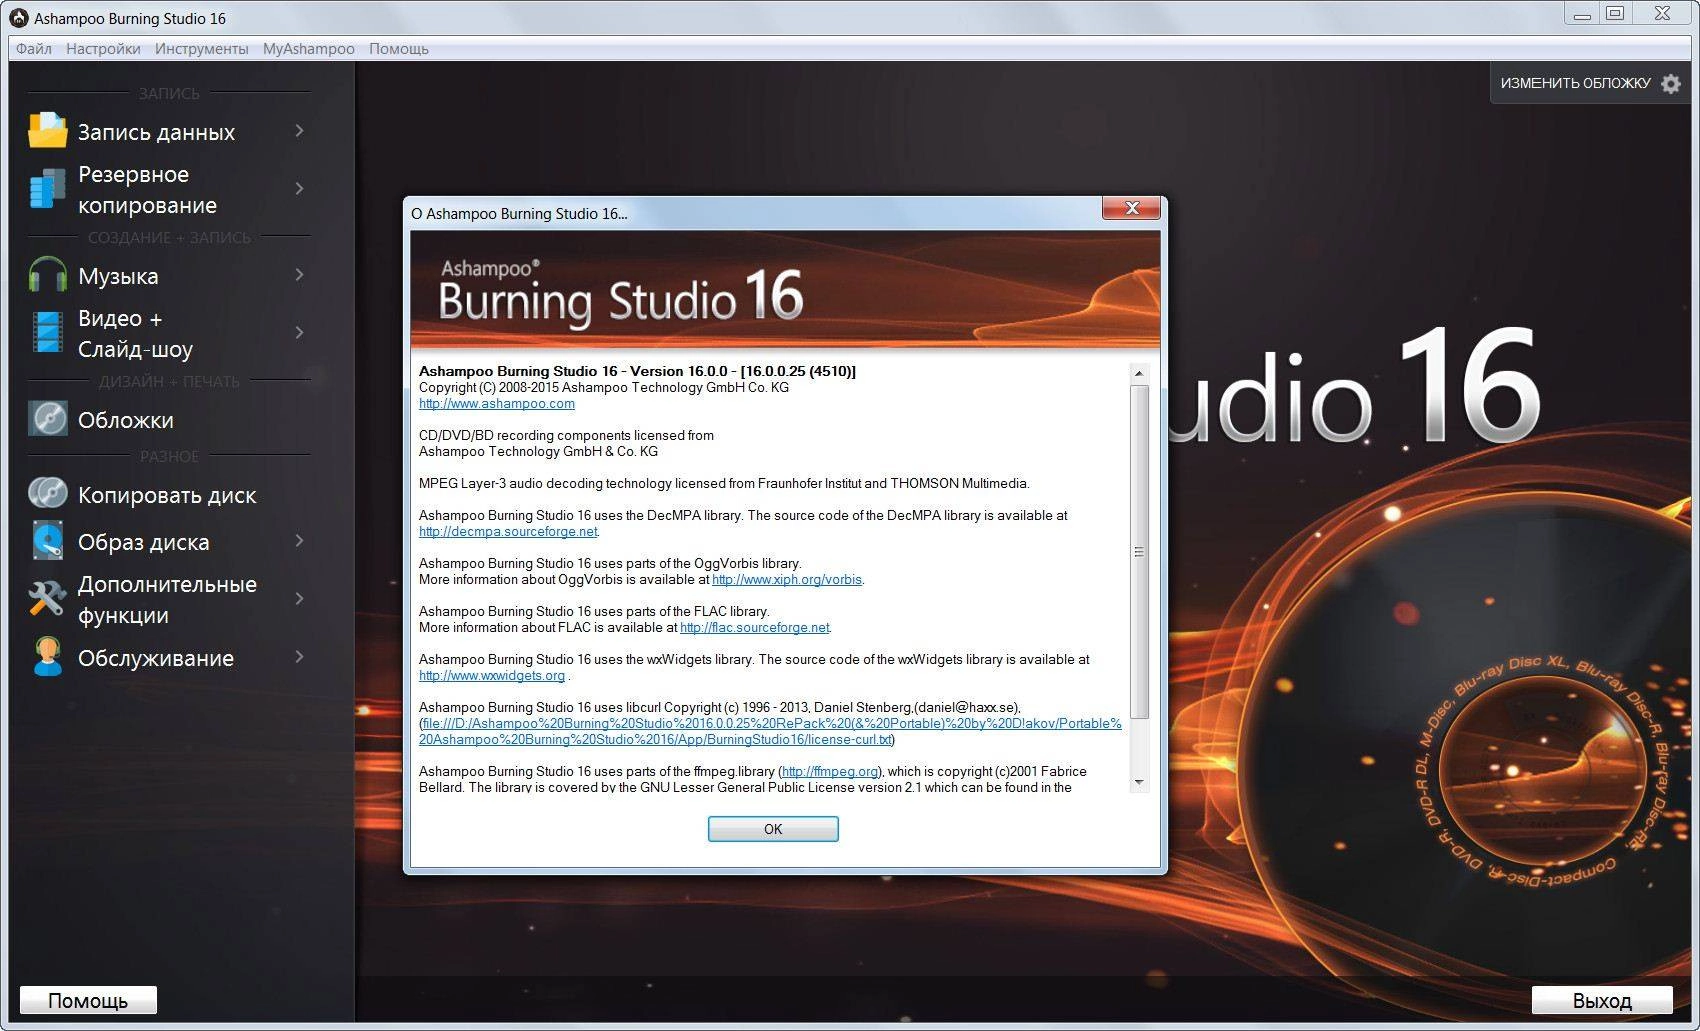The height and width of the screenshot is (1031, 1700).
Task: Expand the Дополнительные функции submenu arrow
Action: coord(299,599)
